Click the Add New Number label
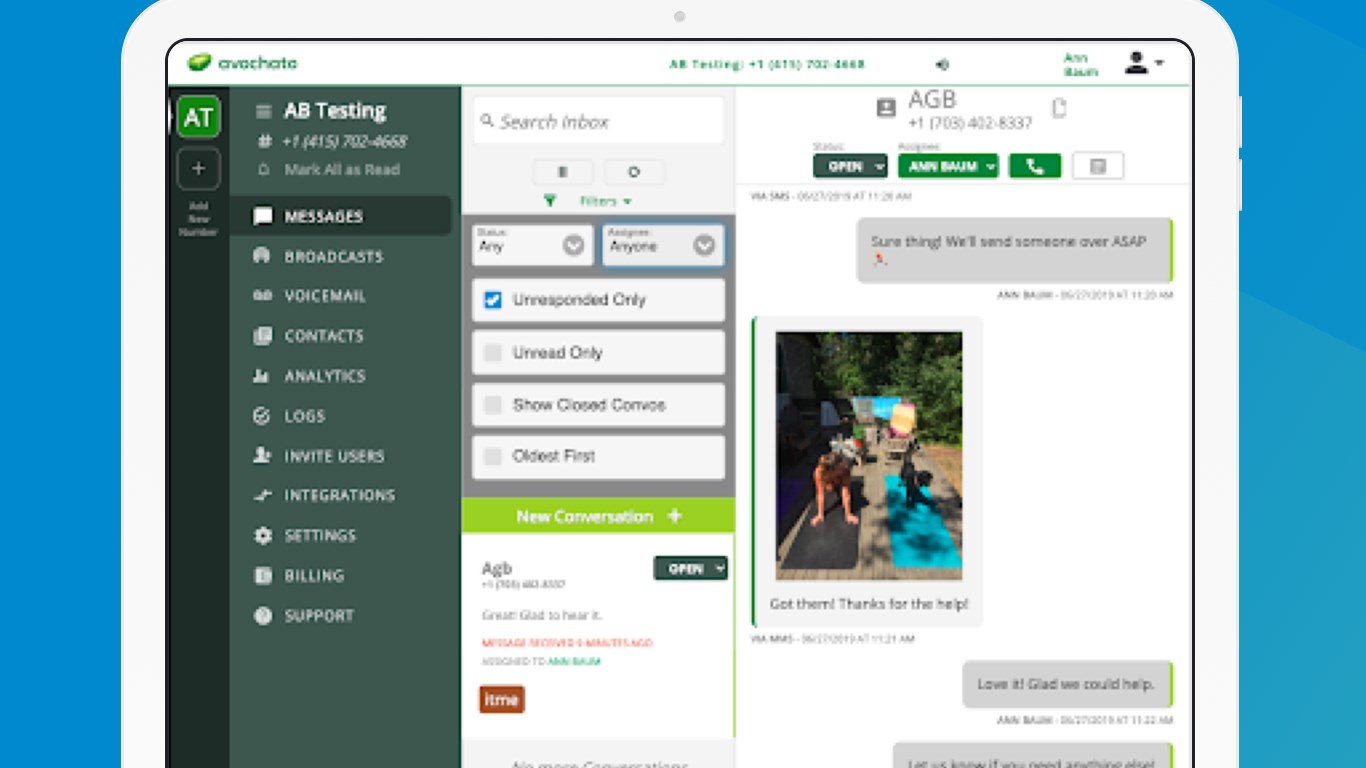Image resolution: width=1366 pixels, height=768 pixels. pos(198,219)
